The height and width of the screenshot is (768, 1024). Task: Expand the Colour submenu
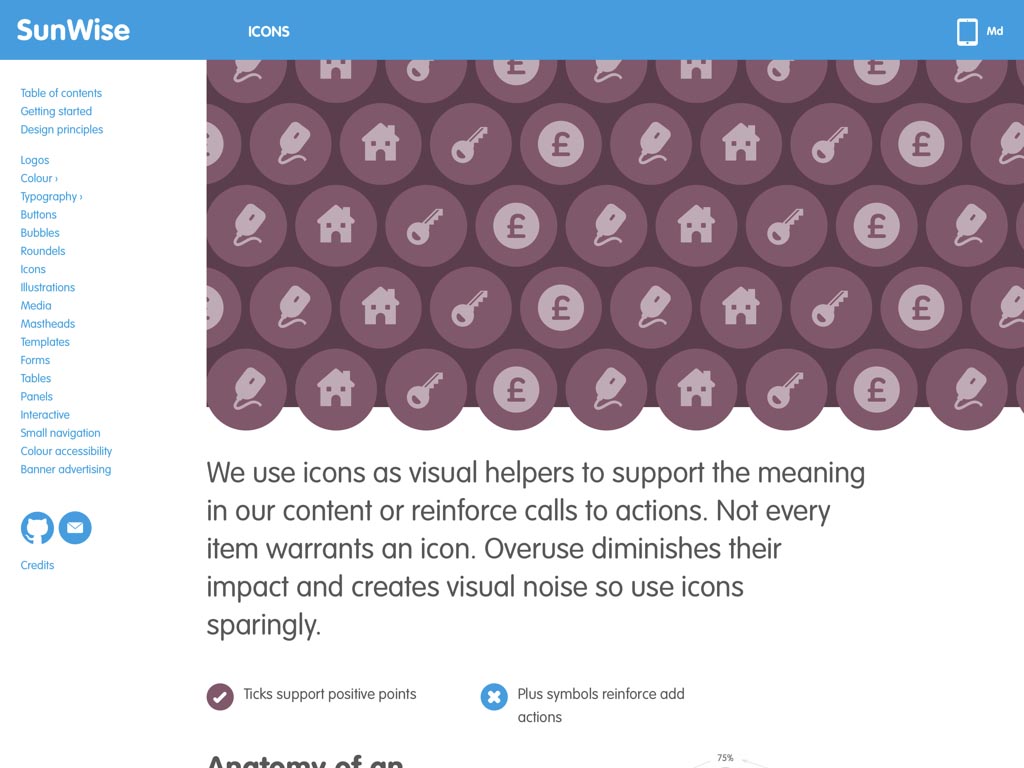tap(39, 178)
